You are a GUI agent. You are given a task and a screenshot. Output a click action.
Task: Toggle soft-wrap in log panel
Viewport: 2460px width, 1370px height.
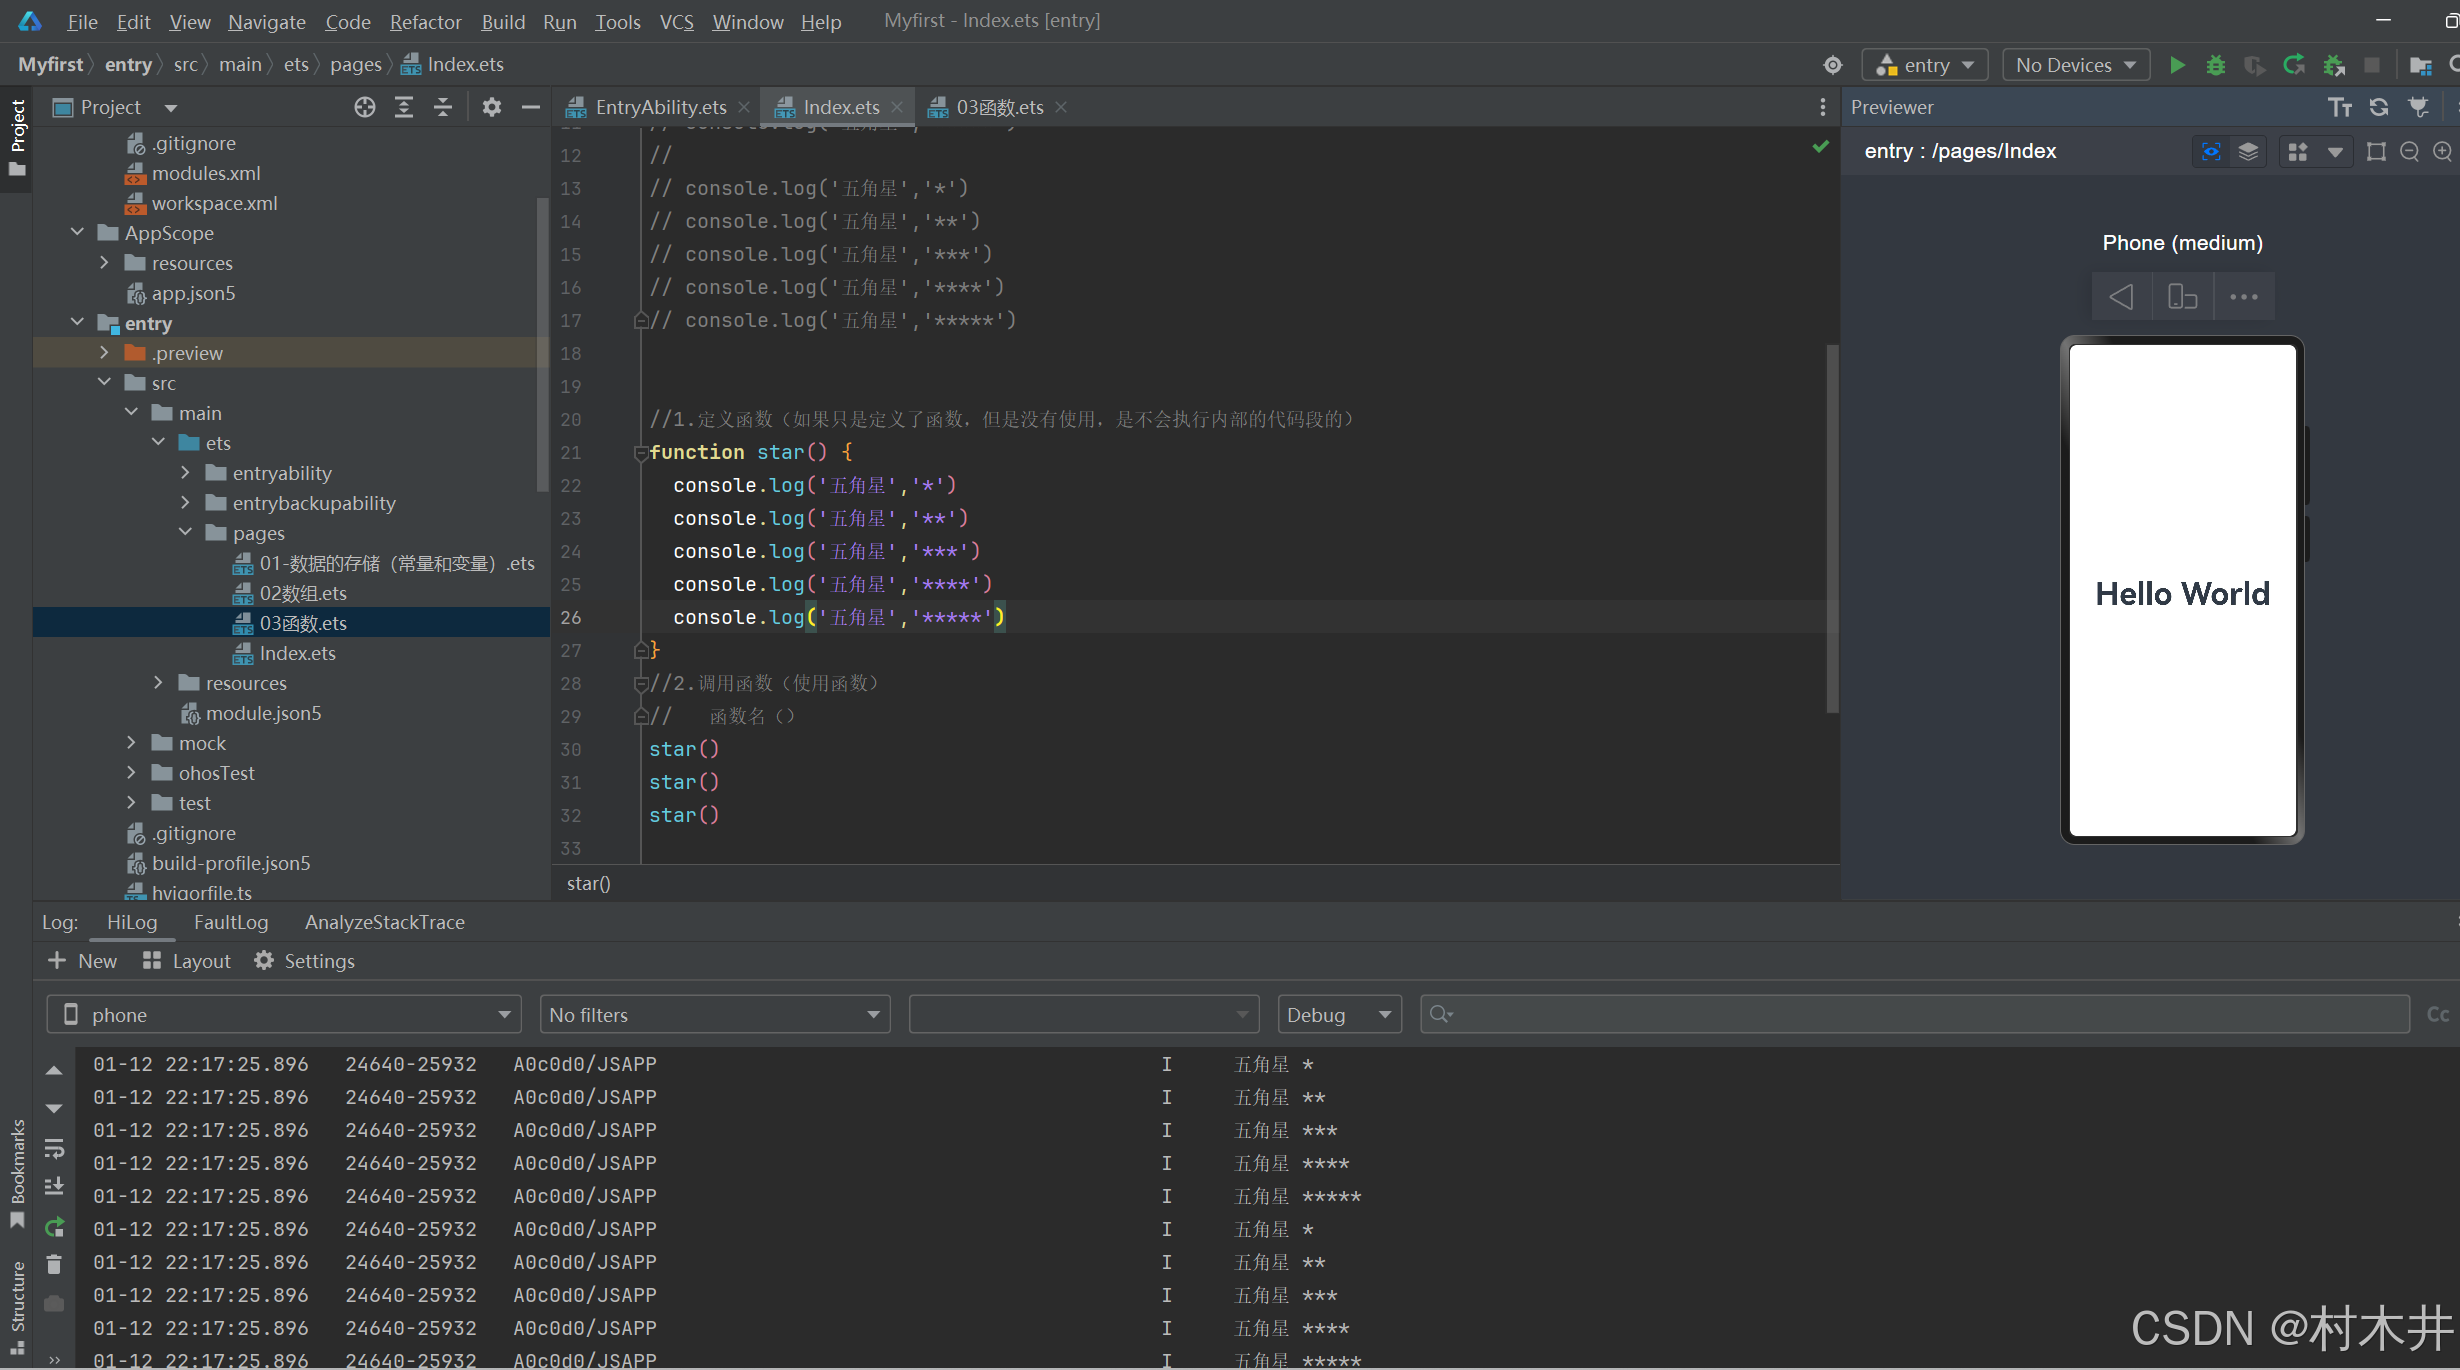[x=54, y=1148]
